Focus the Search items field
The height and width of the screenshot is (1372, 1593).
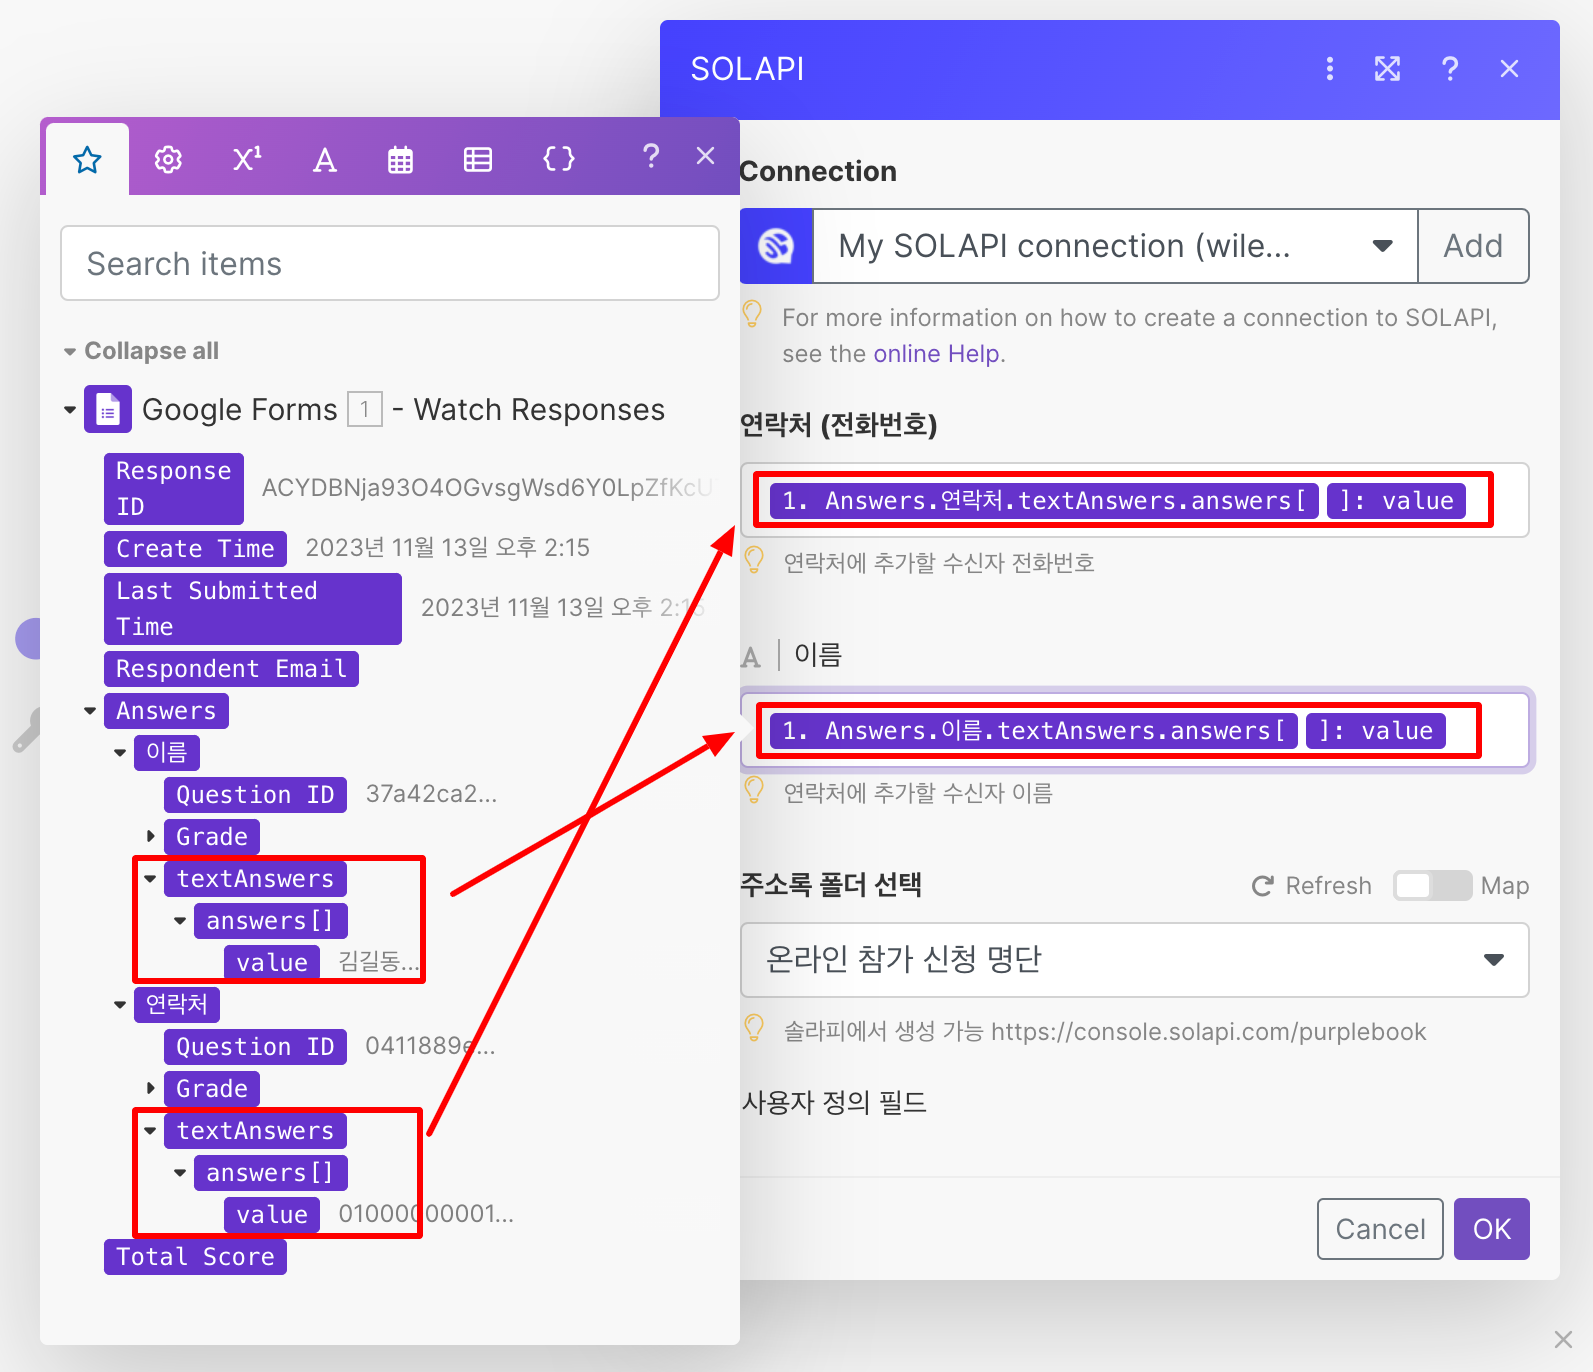point(390,263)
